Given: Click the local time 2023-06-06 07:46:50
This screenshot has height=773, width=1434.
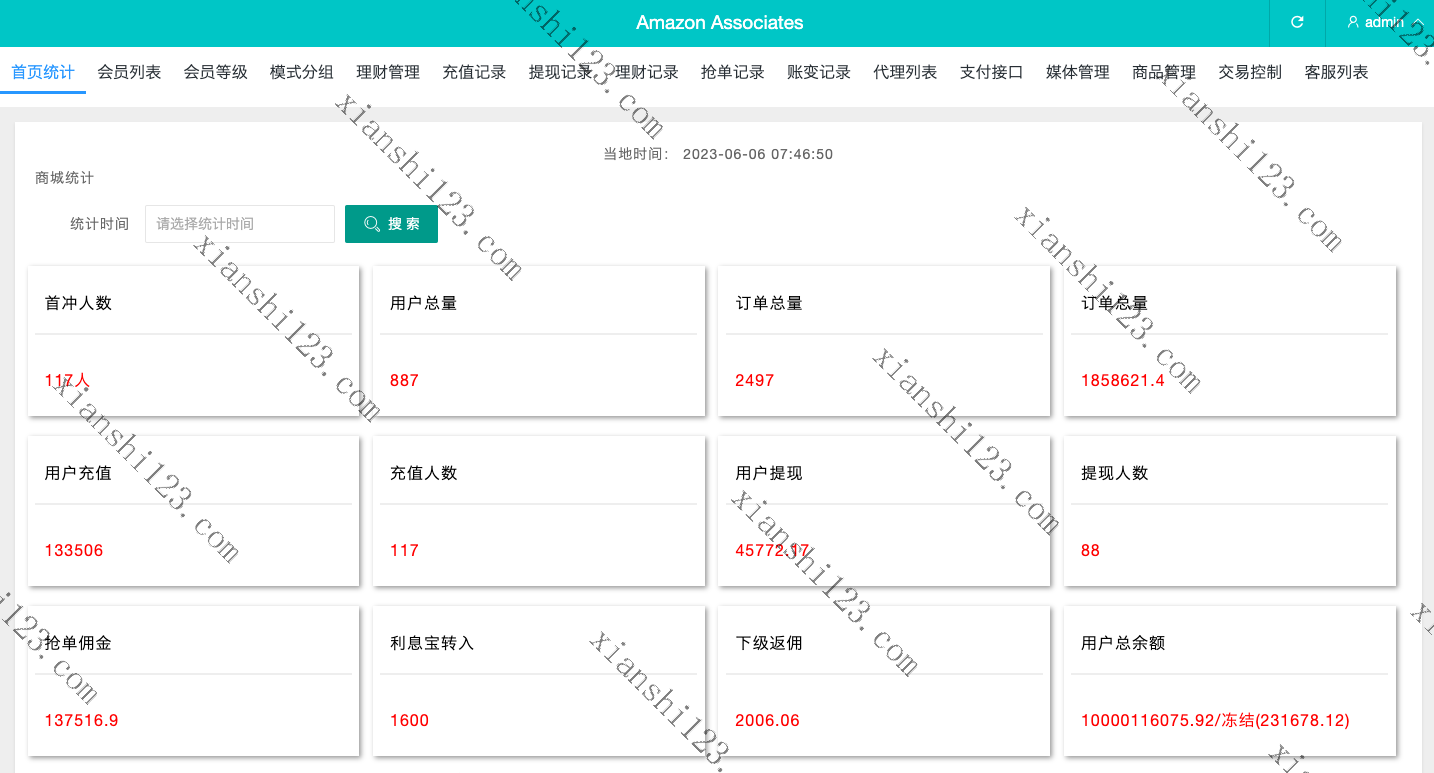Looking at the screenshot, I should pos(758,154).
